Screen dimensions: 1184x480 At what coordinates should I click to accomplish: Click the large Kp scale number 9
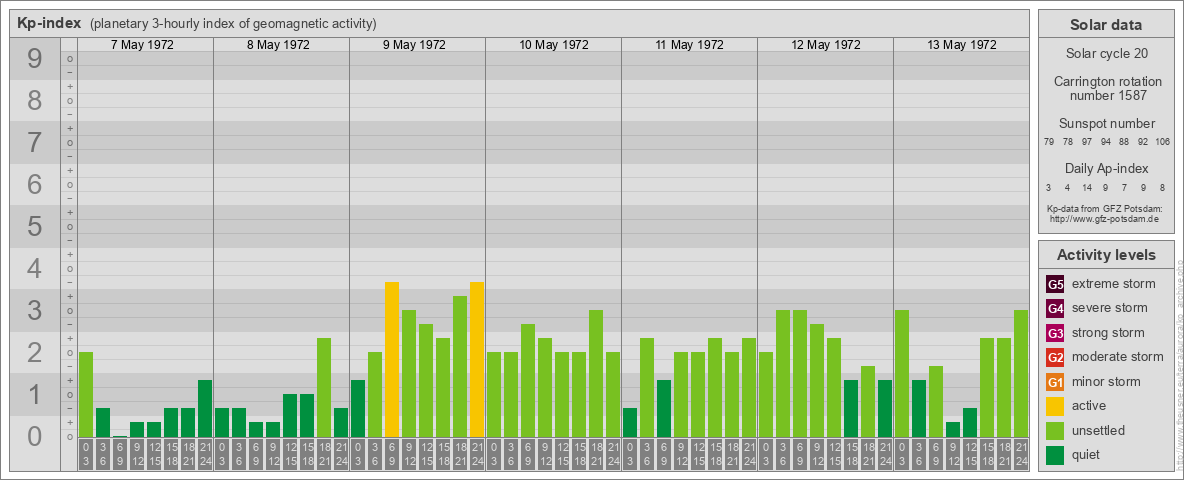[35, 59]
